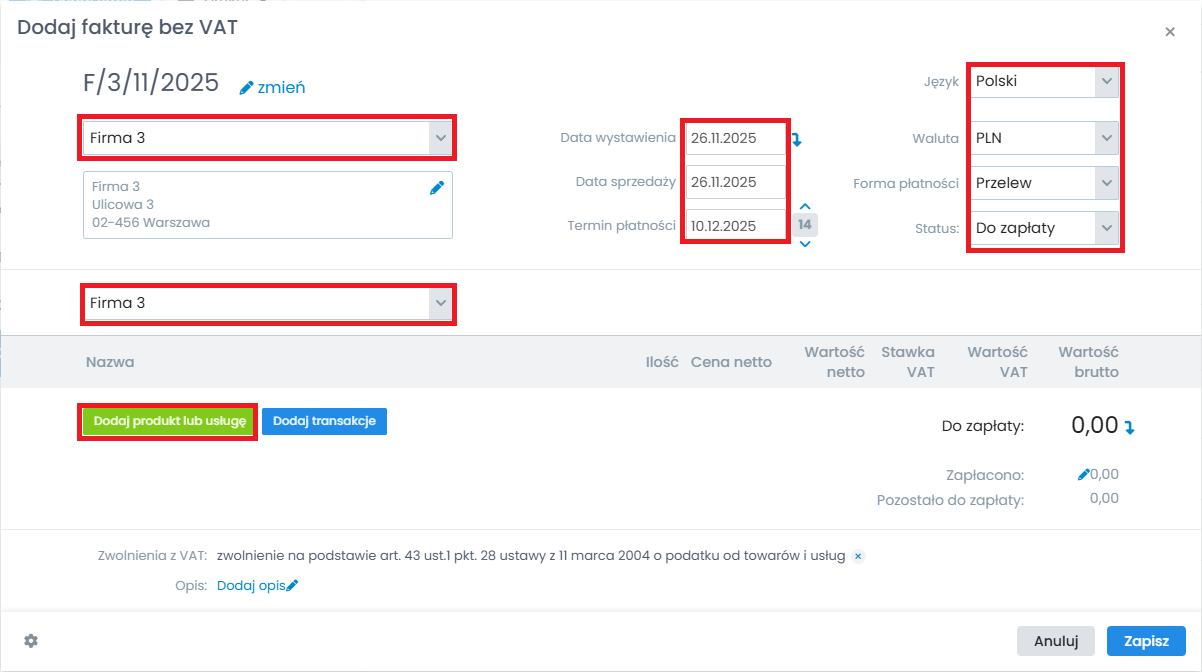
Task: Click arrow icon next to Data wystawienia
Action: tap(797, 140)
